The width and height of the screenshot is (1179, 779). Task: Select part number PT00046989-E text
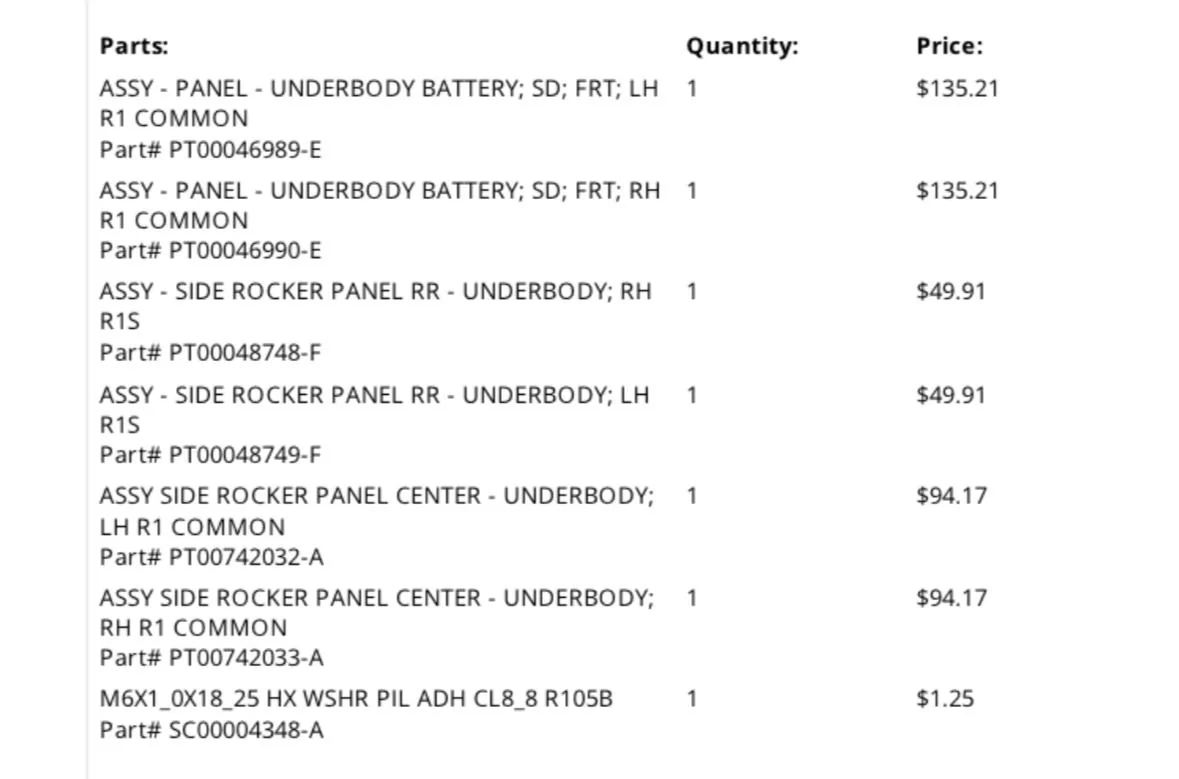[x=245, y=150]
